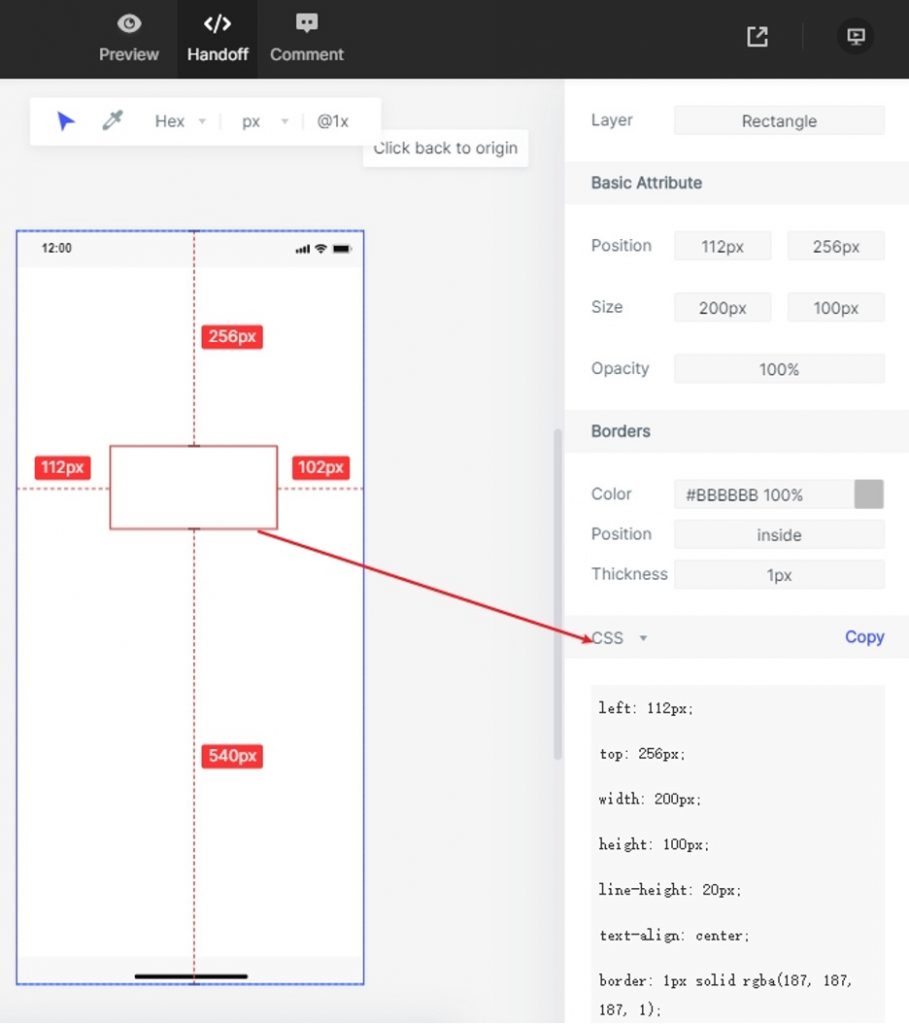Switch to the Comment tab

point(305,39)
